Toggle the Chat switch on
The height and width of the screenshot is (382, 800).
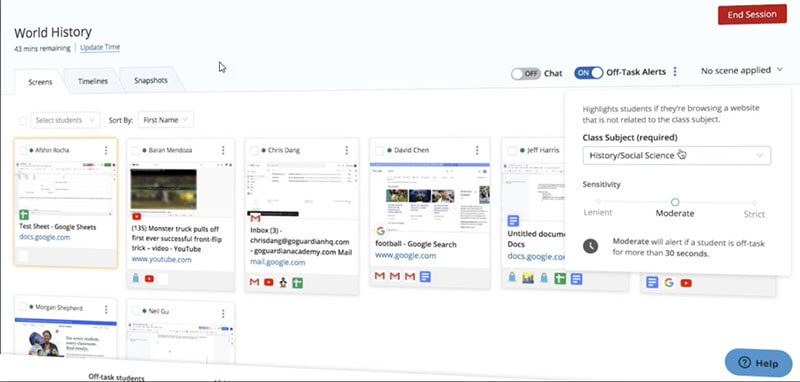click(x=525, y=73)
